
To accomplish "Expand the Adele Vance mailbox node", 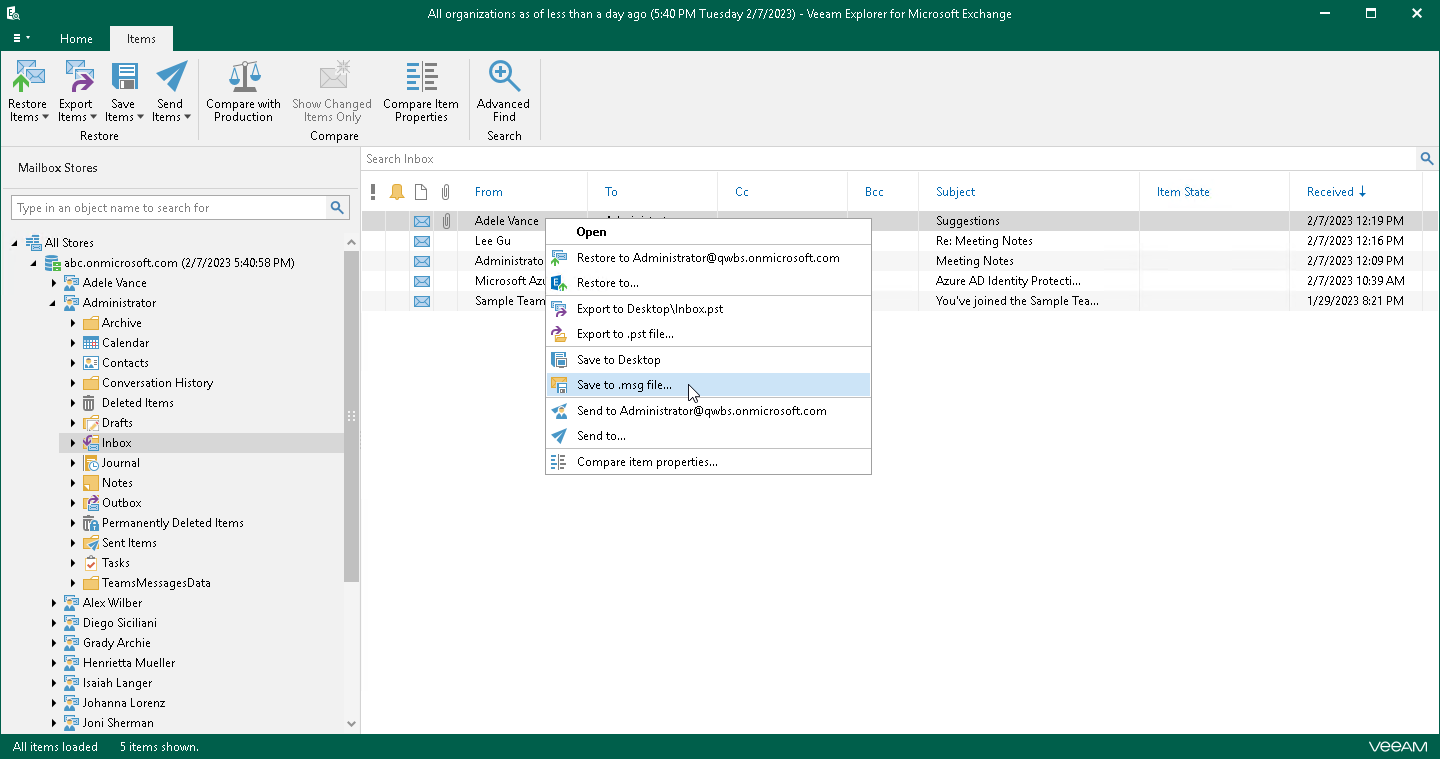I will (x=54, y=283).
